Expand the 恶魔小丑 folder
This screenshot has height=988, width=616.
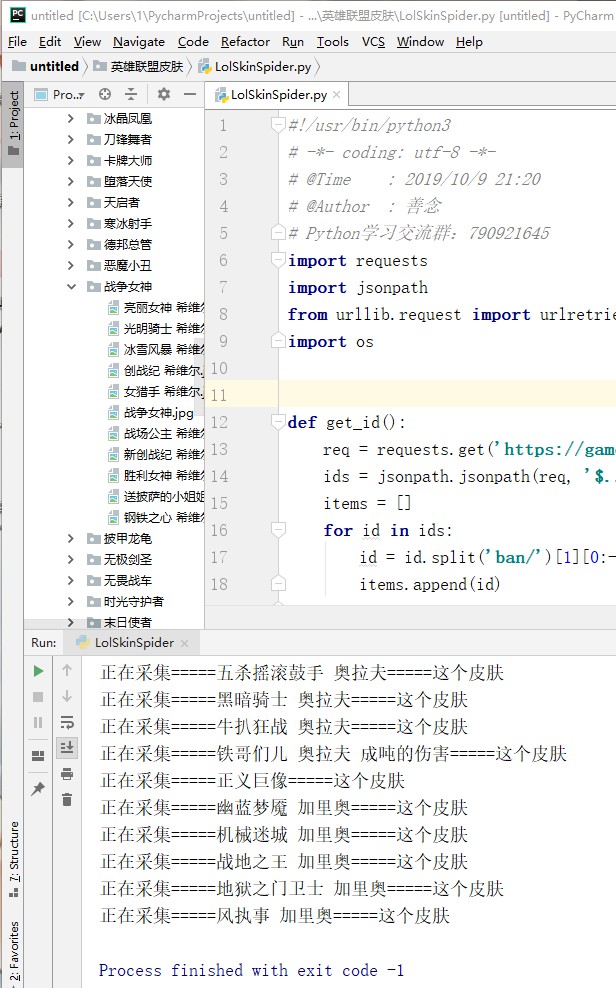71,265
